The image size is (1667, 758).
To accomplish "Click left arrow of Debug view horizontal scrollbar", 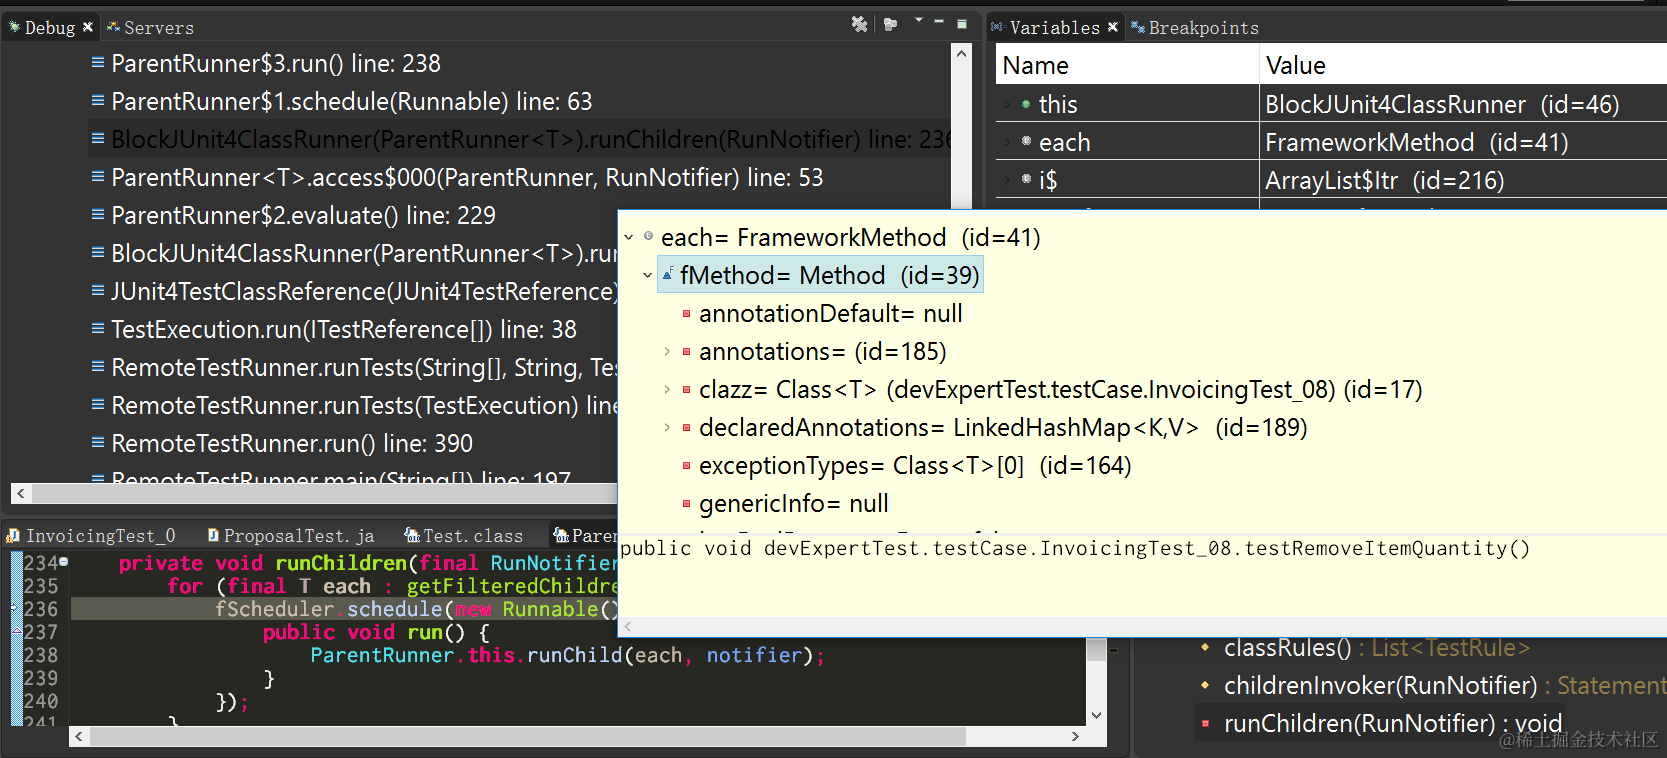I will pos(21,493).
